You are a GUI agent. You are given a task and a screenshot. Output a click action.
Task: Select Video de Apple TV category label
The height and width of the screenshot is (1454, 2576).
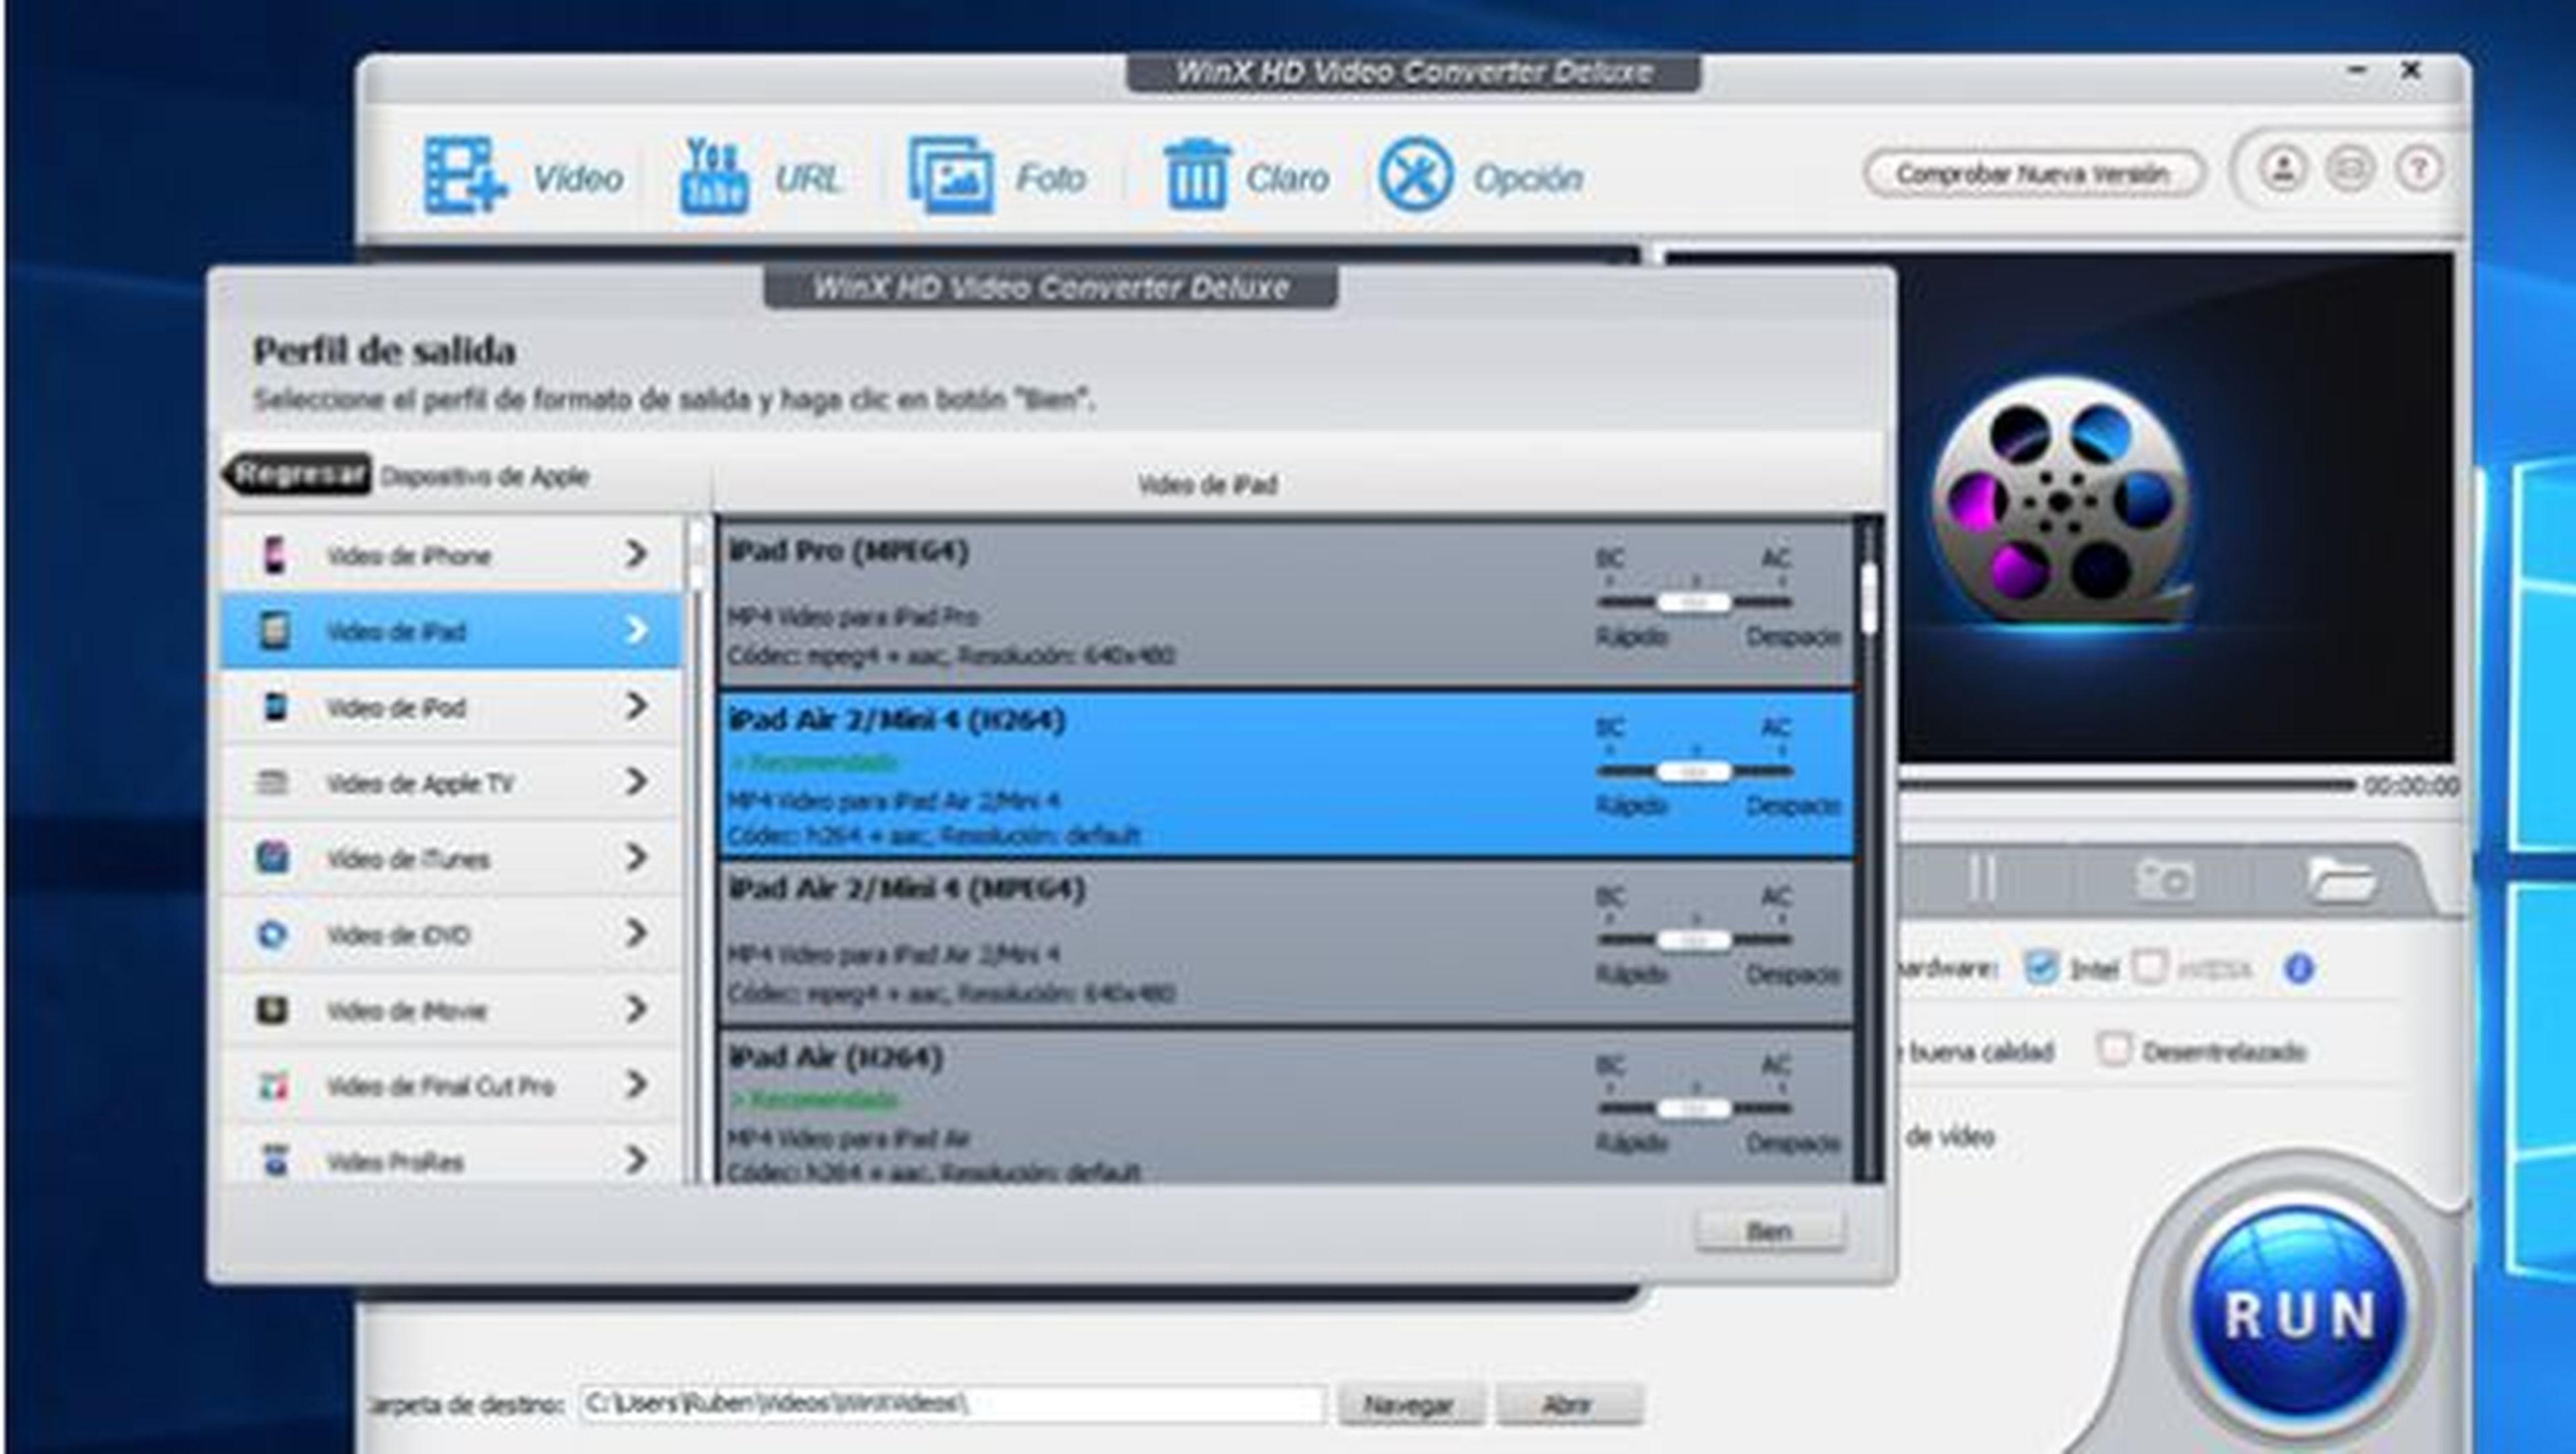tap(420, 784)
